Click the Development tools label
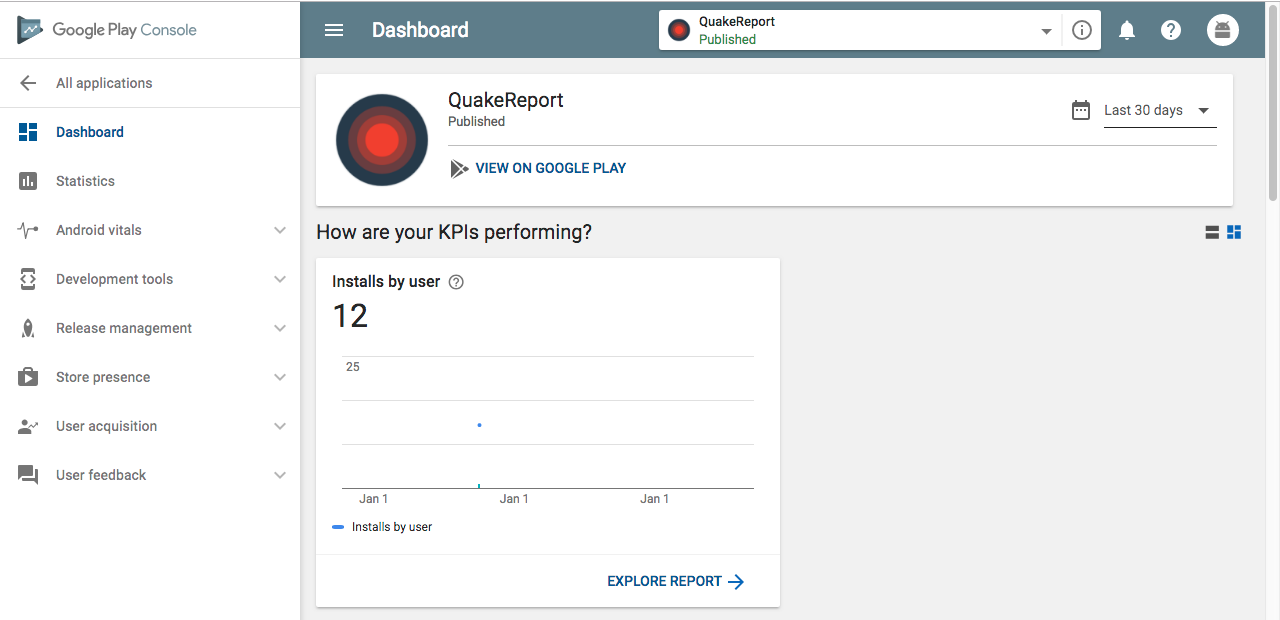This screenshot has height=620, width=1280. click(x=114, y=279)
